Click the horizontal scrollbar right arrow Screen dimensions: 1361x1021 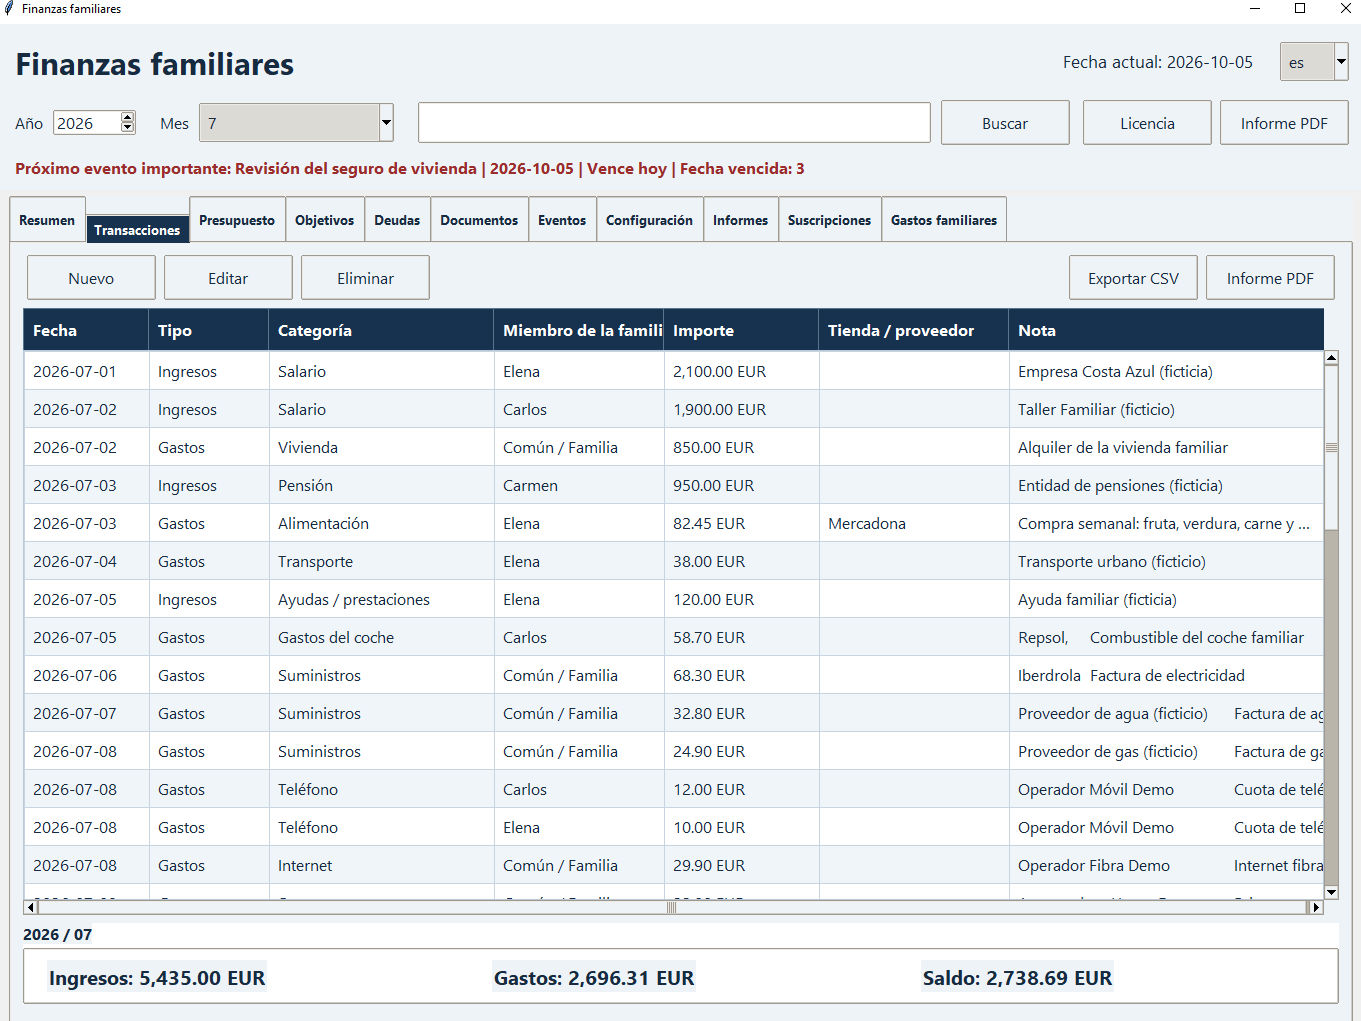1316,907
